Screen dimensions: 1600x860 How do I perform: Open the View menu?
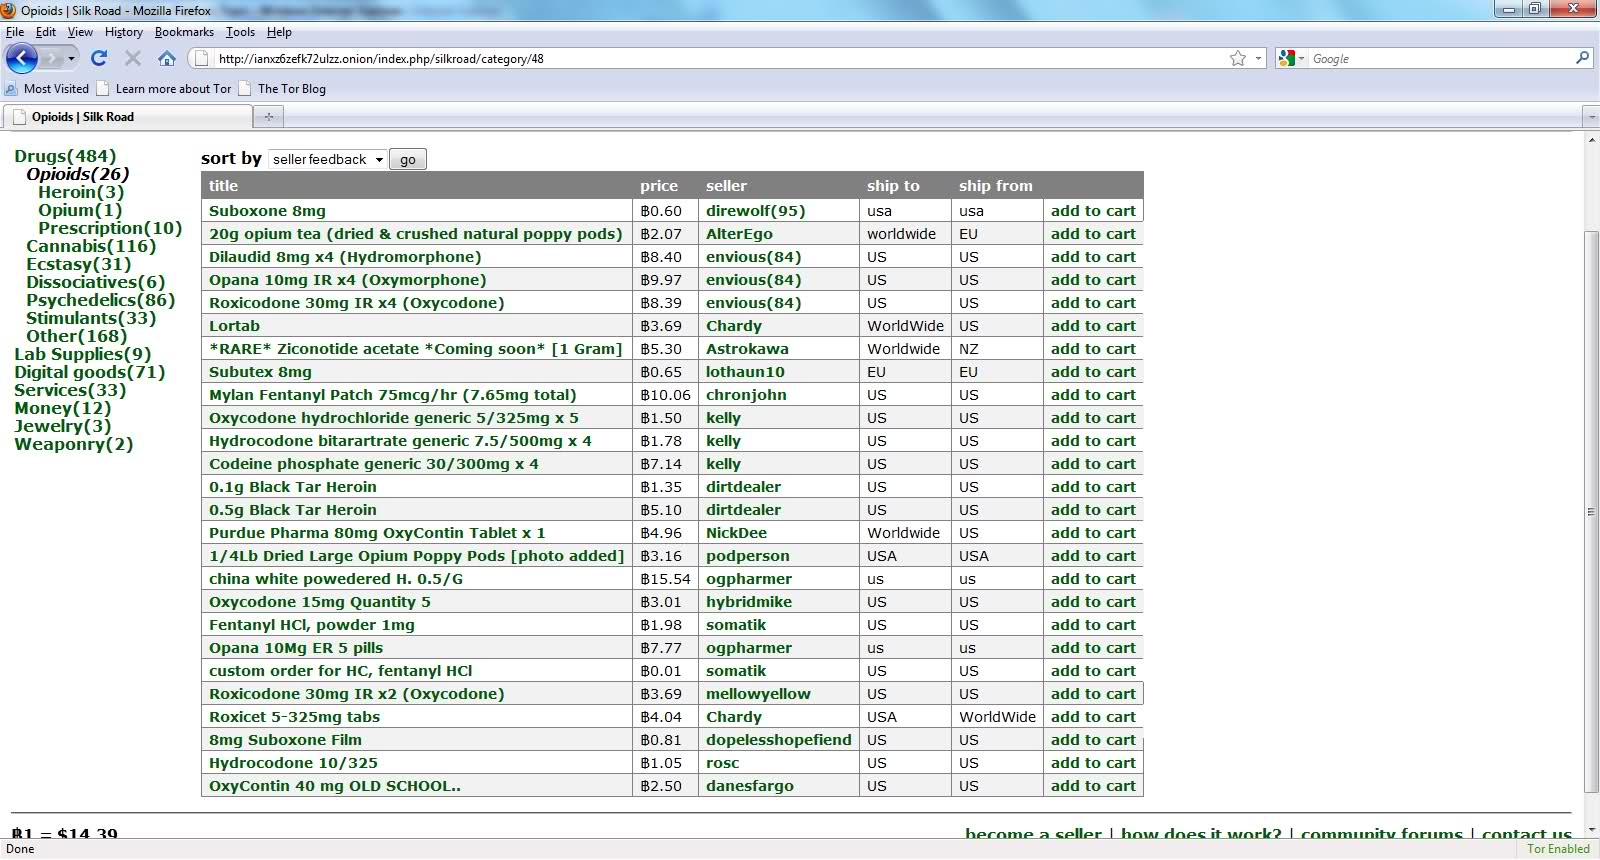[x=80, y=32]
